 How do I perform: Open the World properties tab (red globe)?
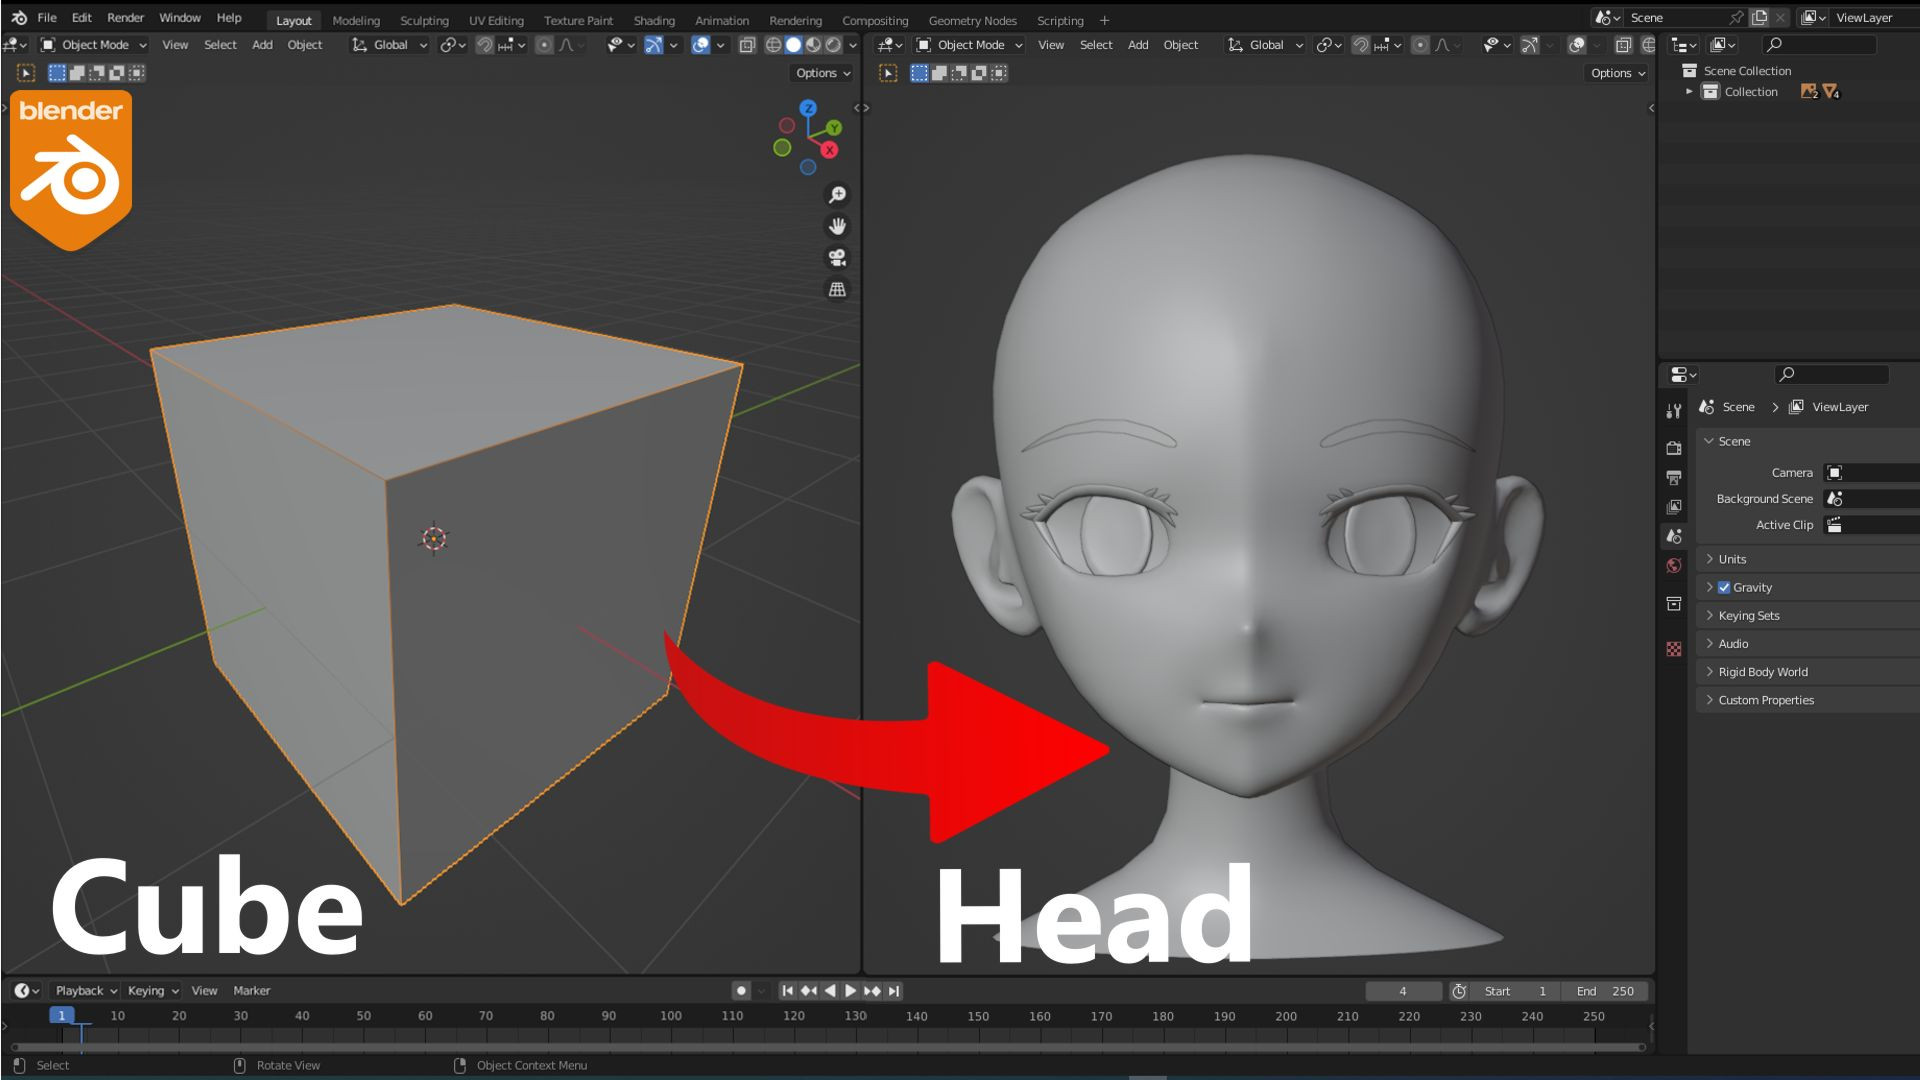click(1674, 566)
